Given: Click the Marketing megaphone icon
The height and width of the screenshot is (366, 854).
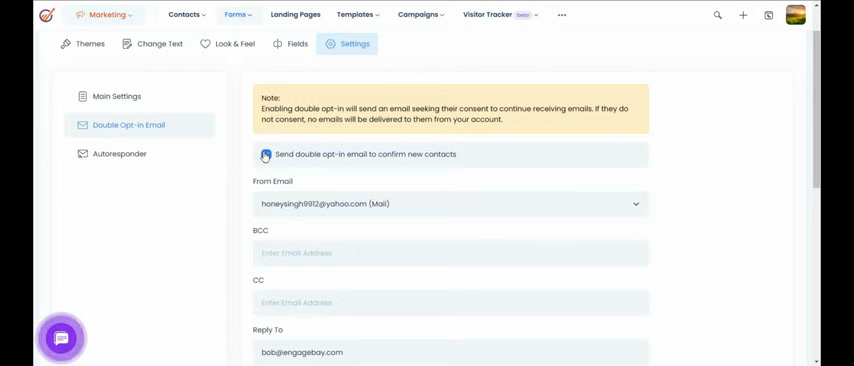Looking at the screenshot, I should (81, 15).
